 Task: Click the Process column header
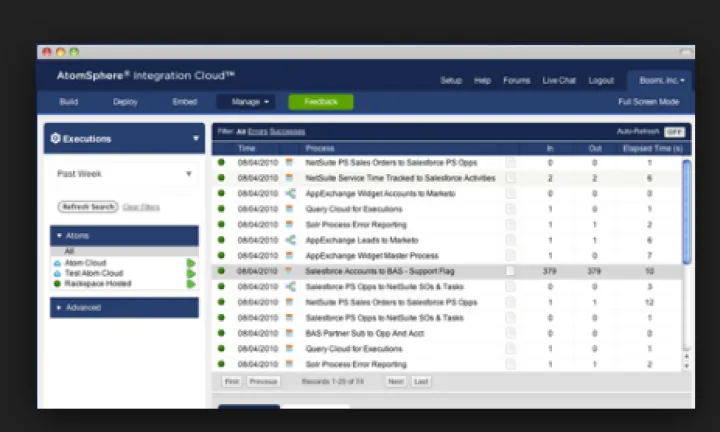click(320, 148)
